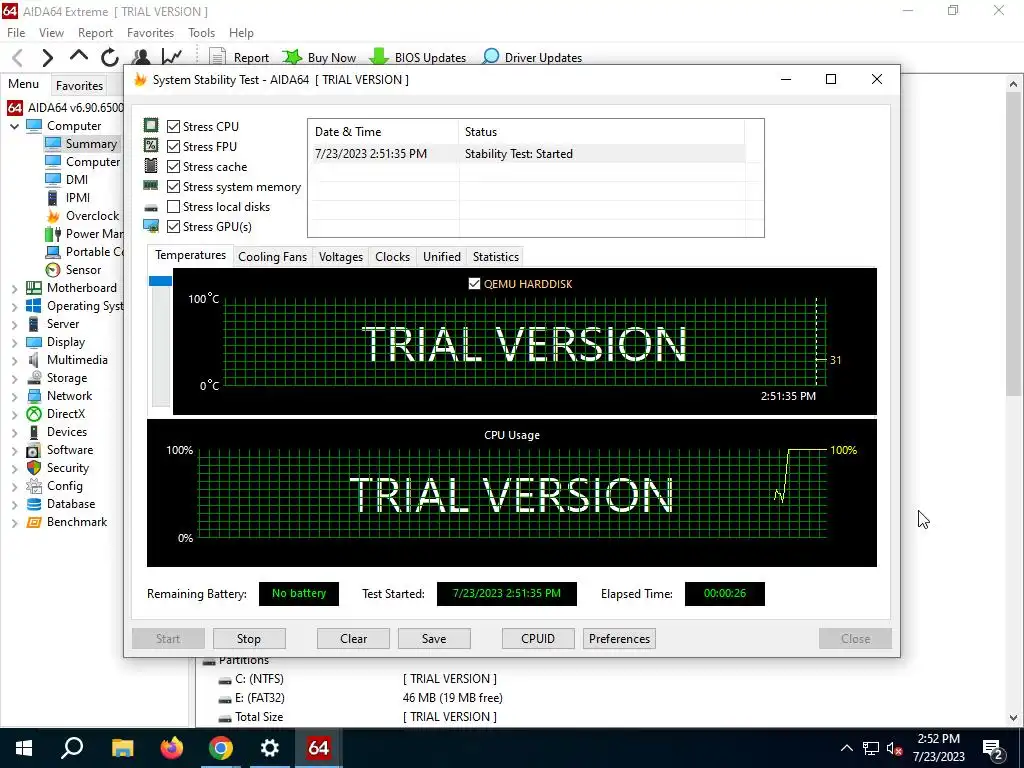This screenshot has height=768, width=1024.
Task: Expand the Display tree node
Action: [14, 342]
